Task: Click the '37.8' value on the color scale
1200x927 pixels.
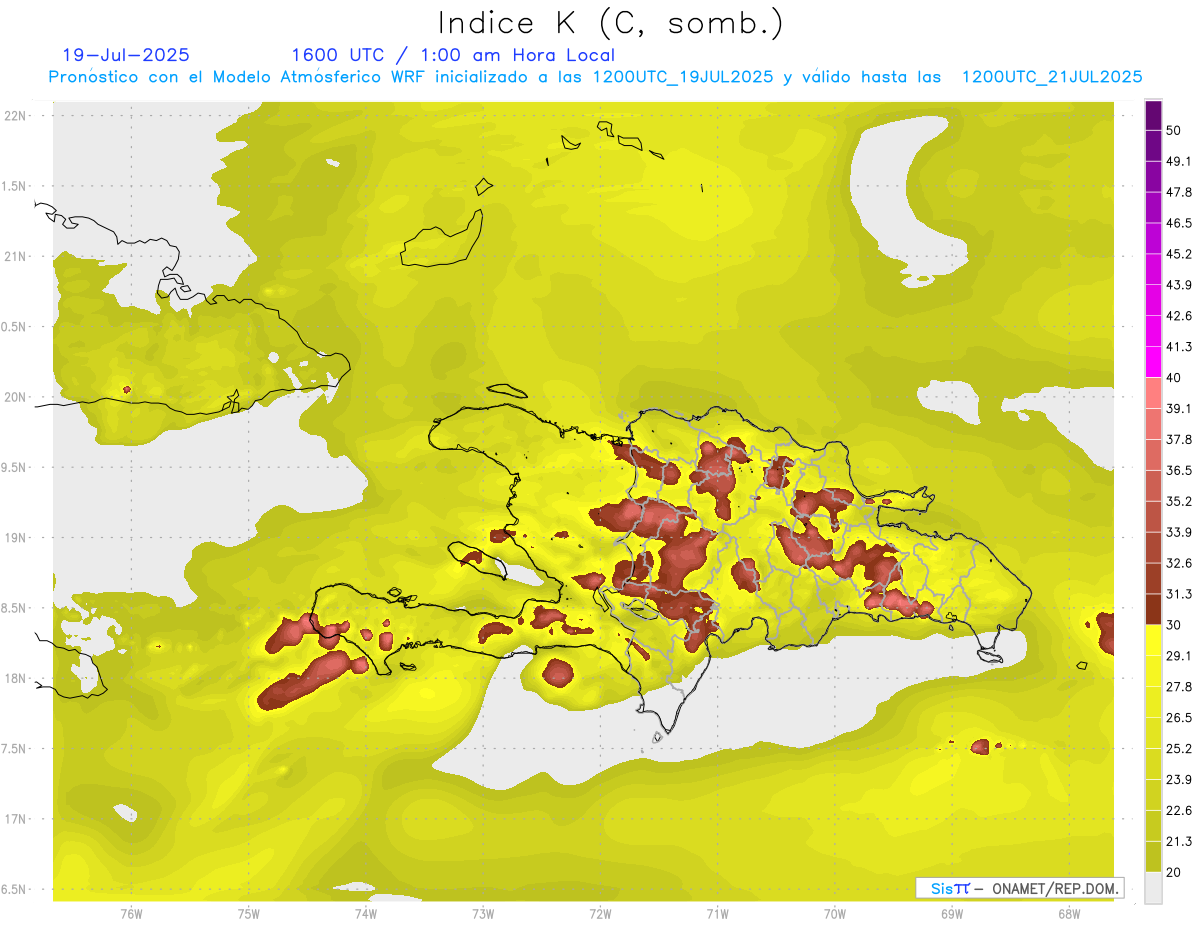Action: [1179, 439]
